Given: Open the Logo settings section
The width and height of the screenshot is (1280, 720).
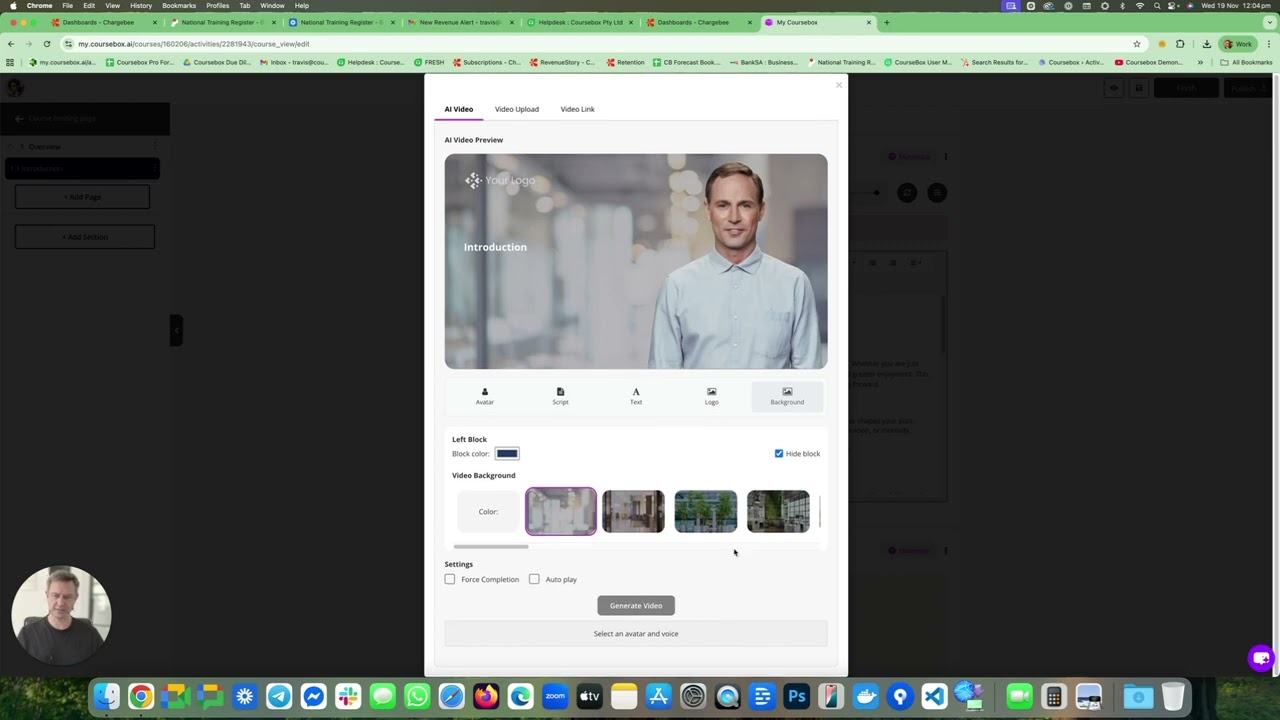Looking at the screenshot, I should [711, 396].
